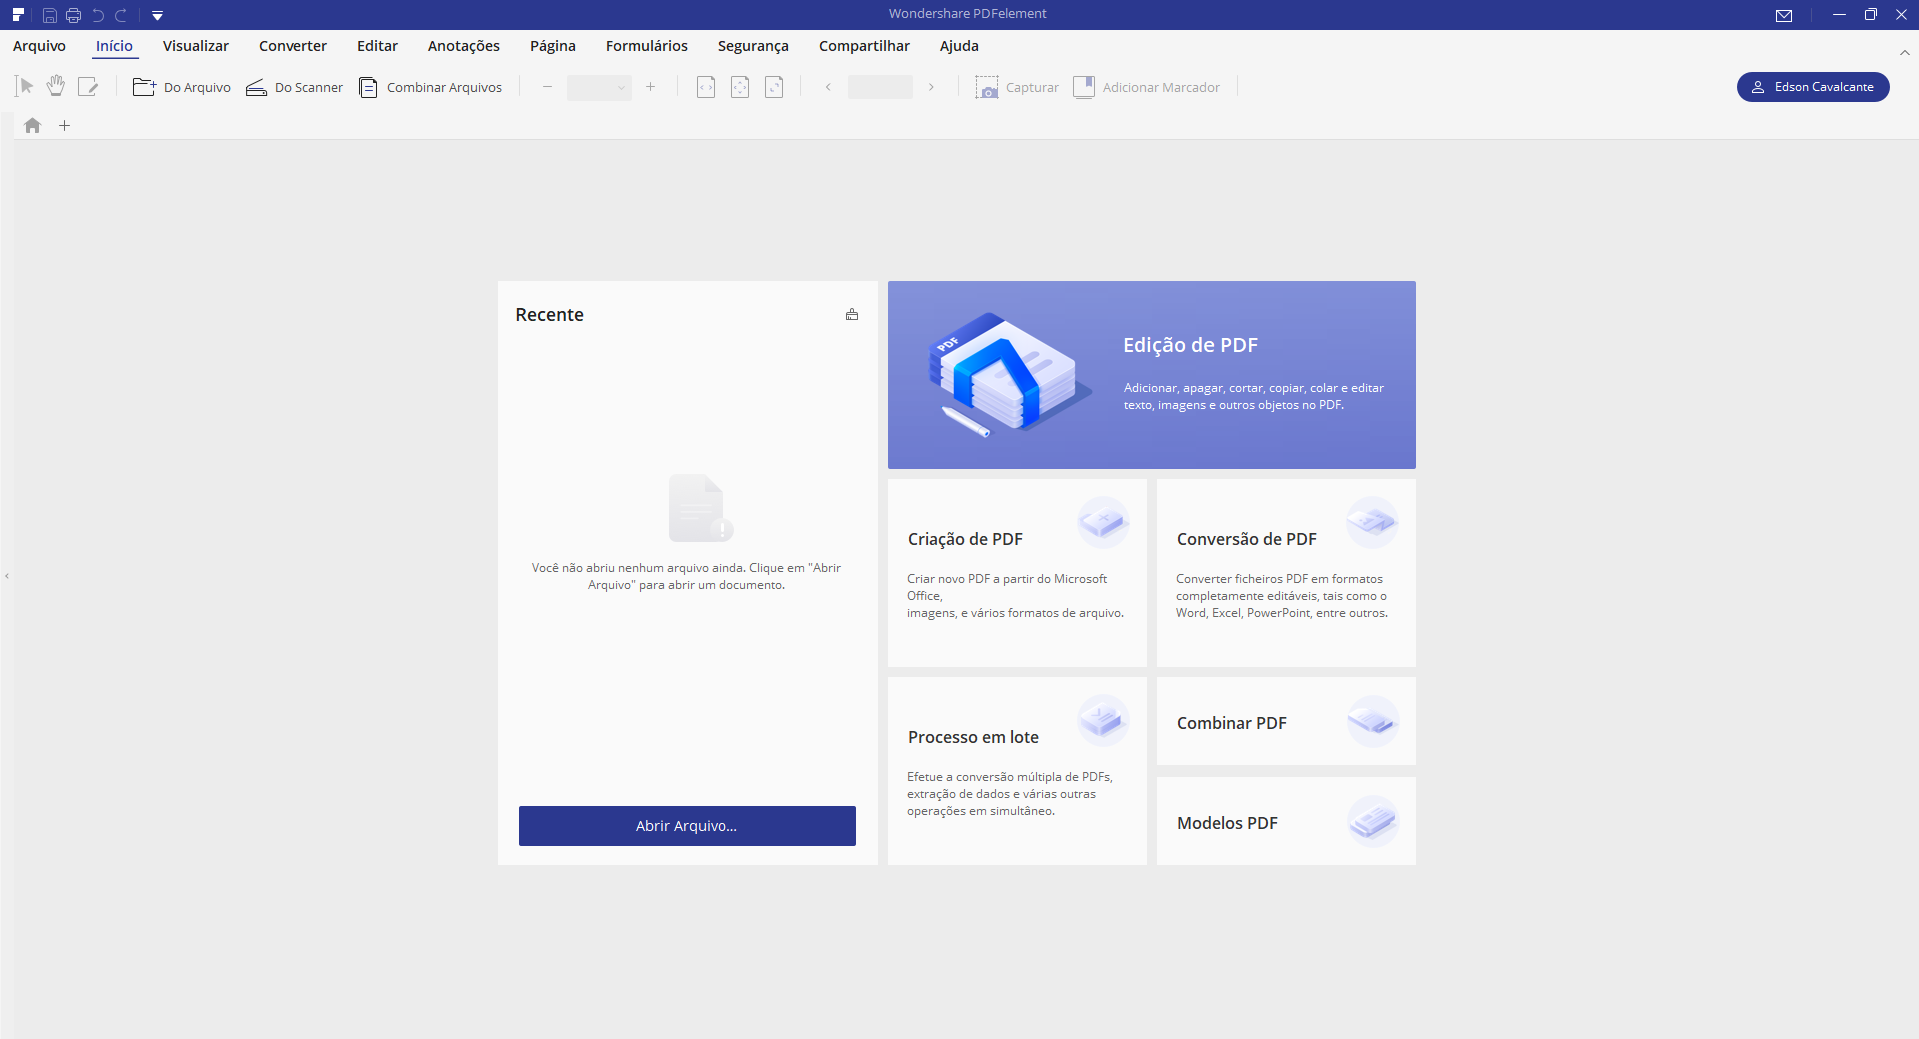Add a new tab with plus icon
Viewport: 1919px width, 1039px height.
point(65,126)
